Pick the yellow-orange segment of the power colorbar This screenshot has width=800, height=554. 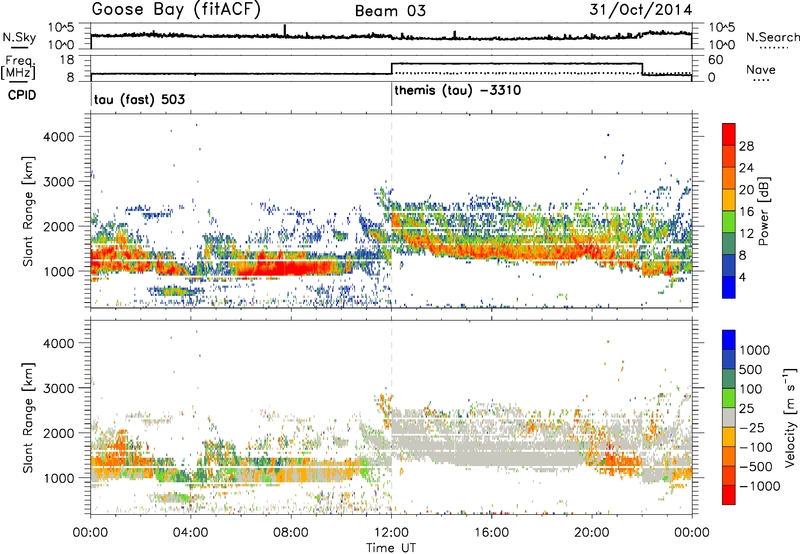pyautogui.click(x=729, y=199)
